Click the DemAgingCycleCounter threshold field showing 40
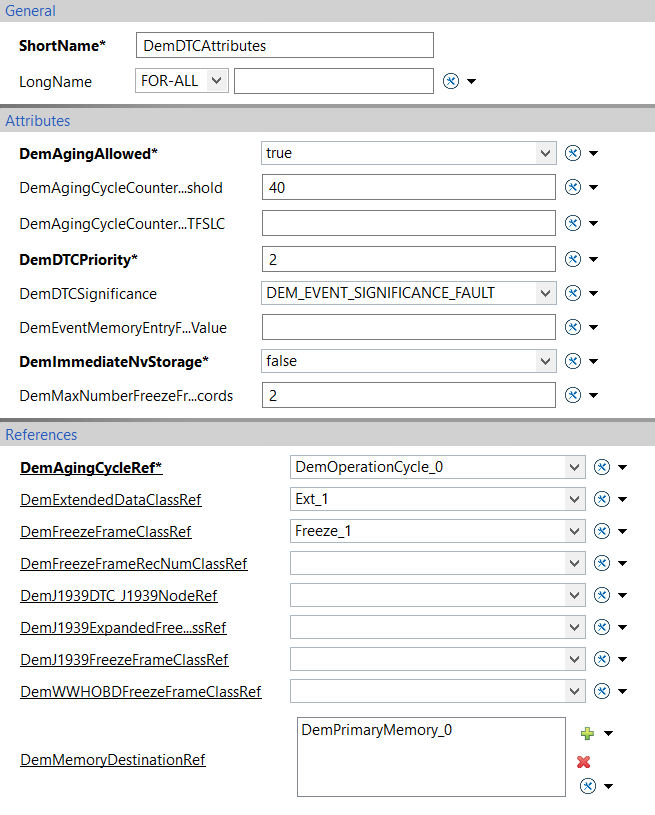Screen dimensions: 655x815 pos(409,188)
